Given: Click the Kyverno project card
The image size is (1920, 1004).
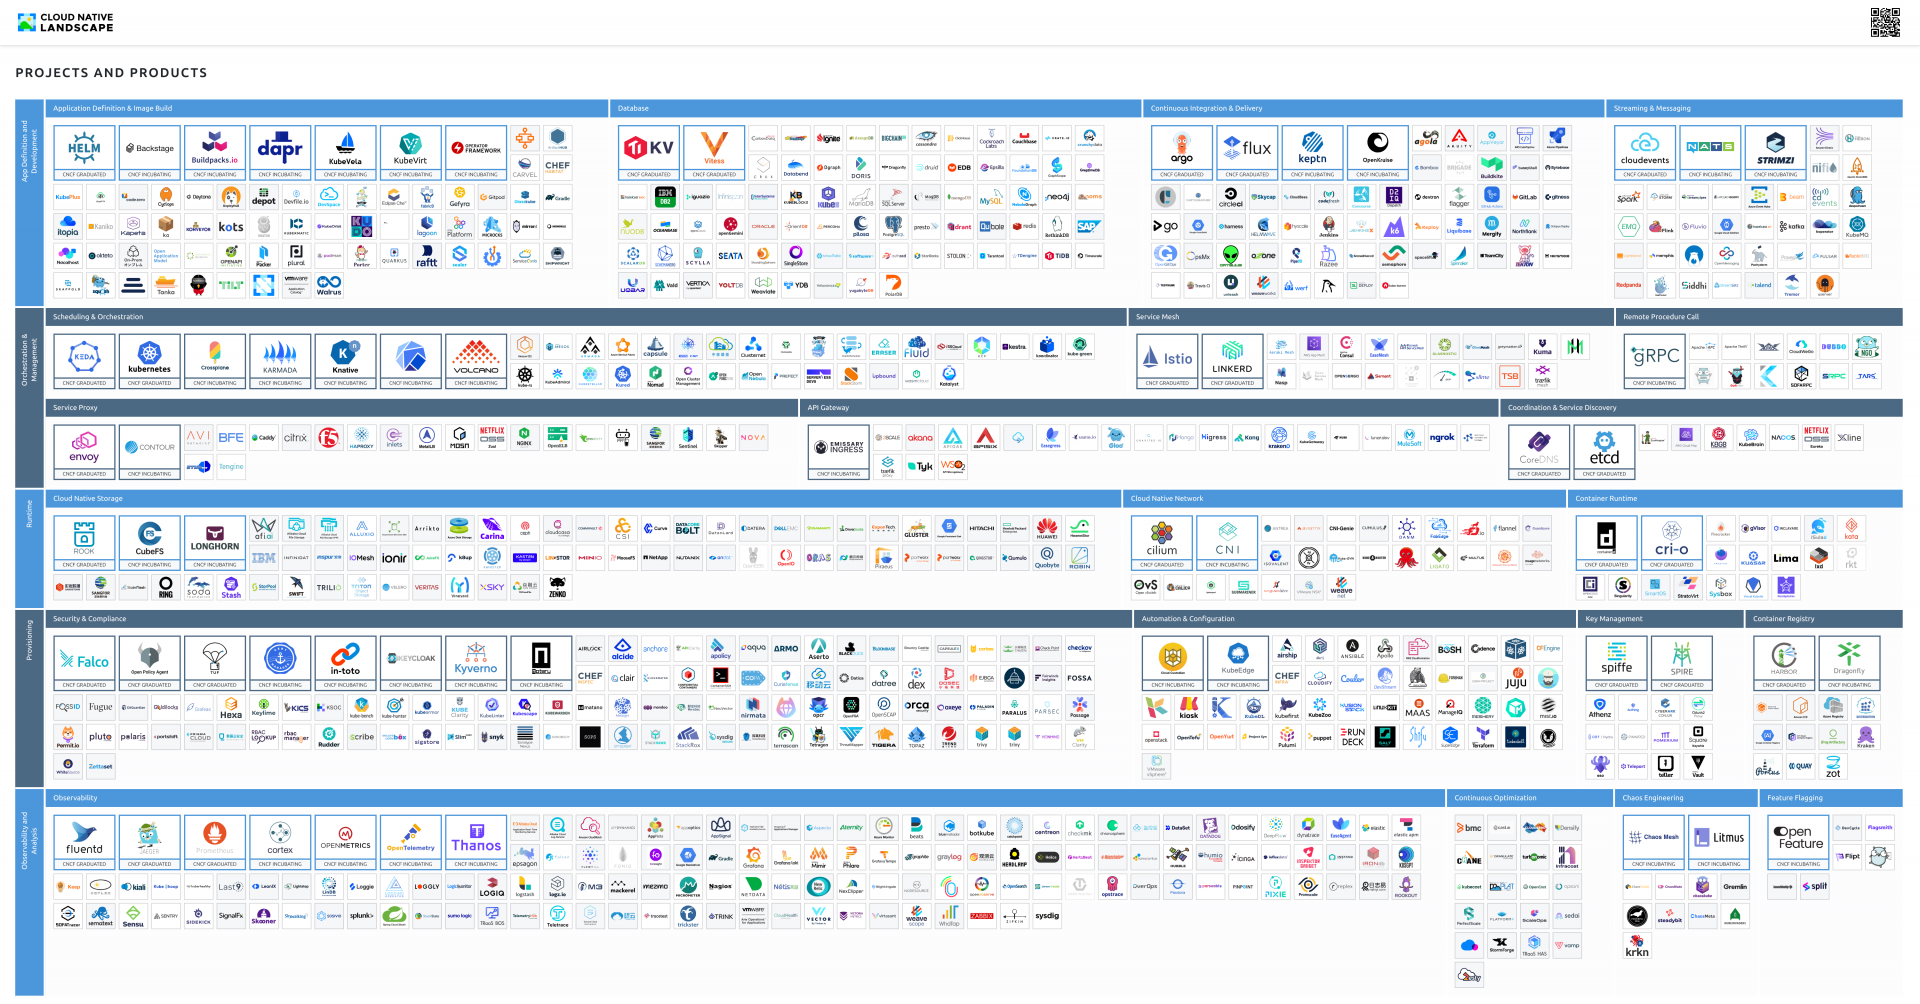Looking at the screenshot, I should (x=476, y=663).
